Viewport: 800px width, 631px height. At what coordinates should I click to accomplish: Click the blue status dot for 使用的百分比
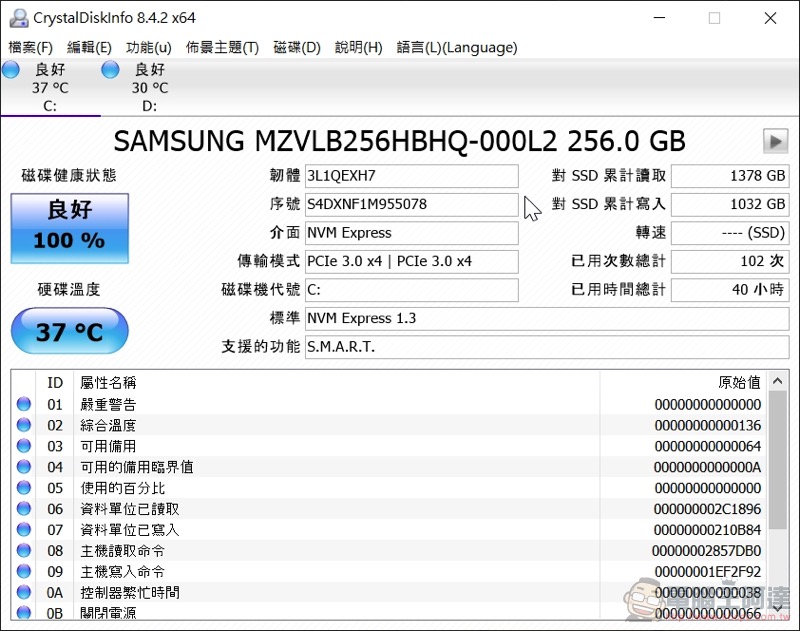pyautogui.click(x=23, y=488)
